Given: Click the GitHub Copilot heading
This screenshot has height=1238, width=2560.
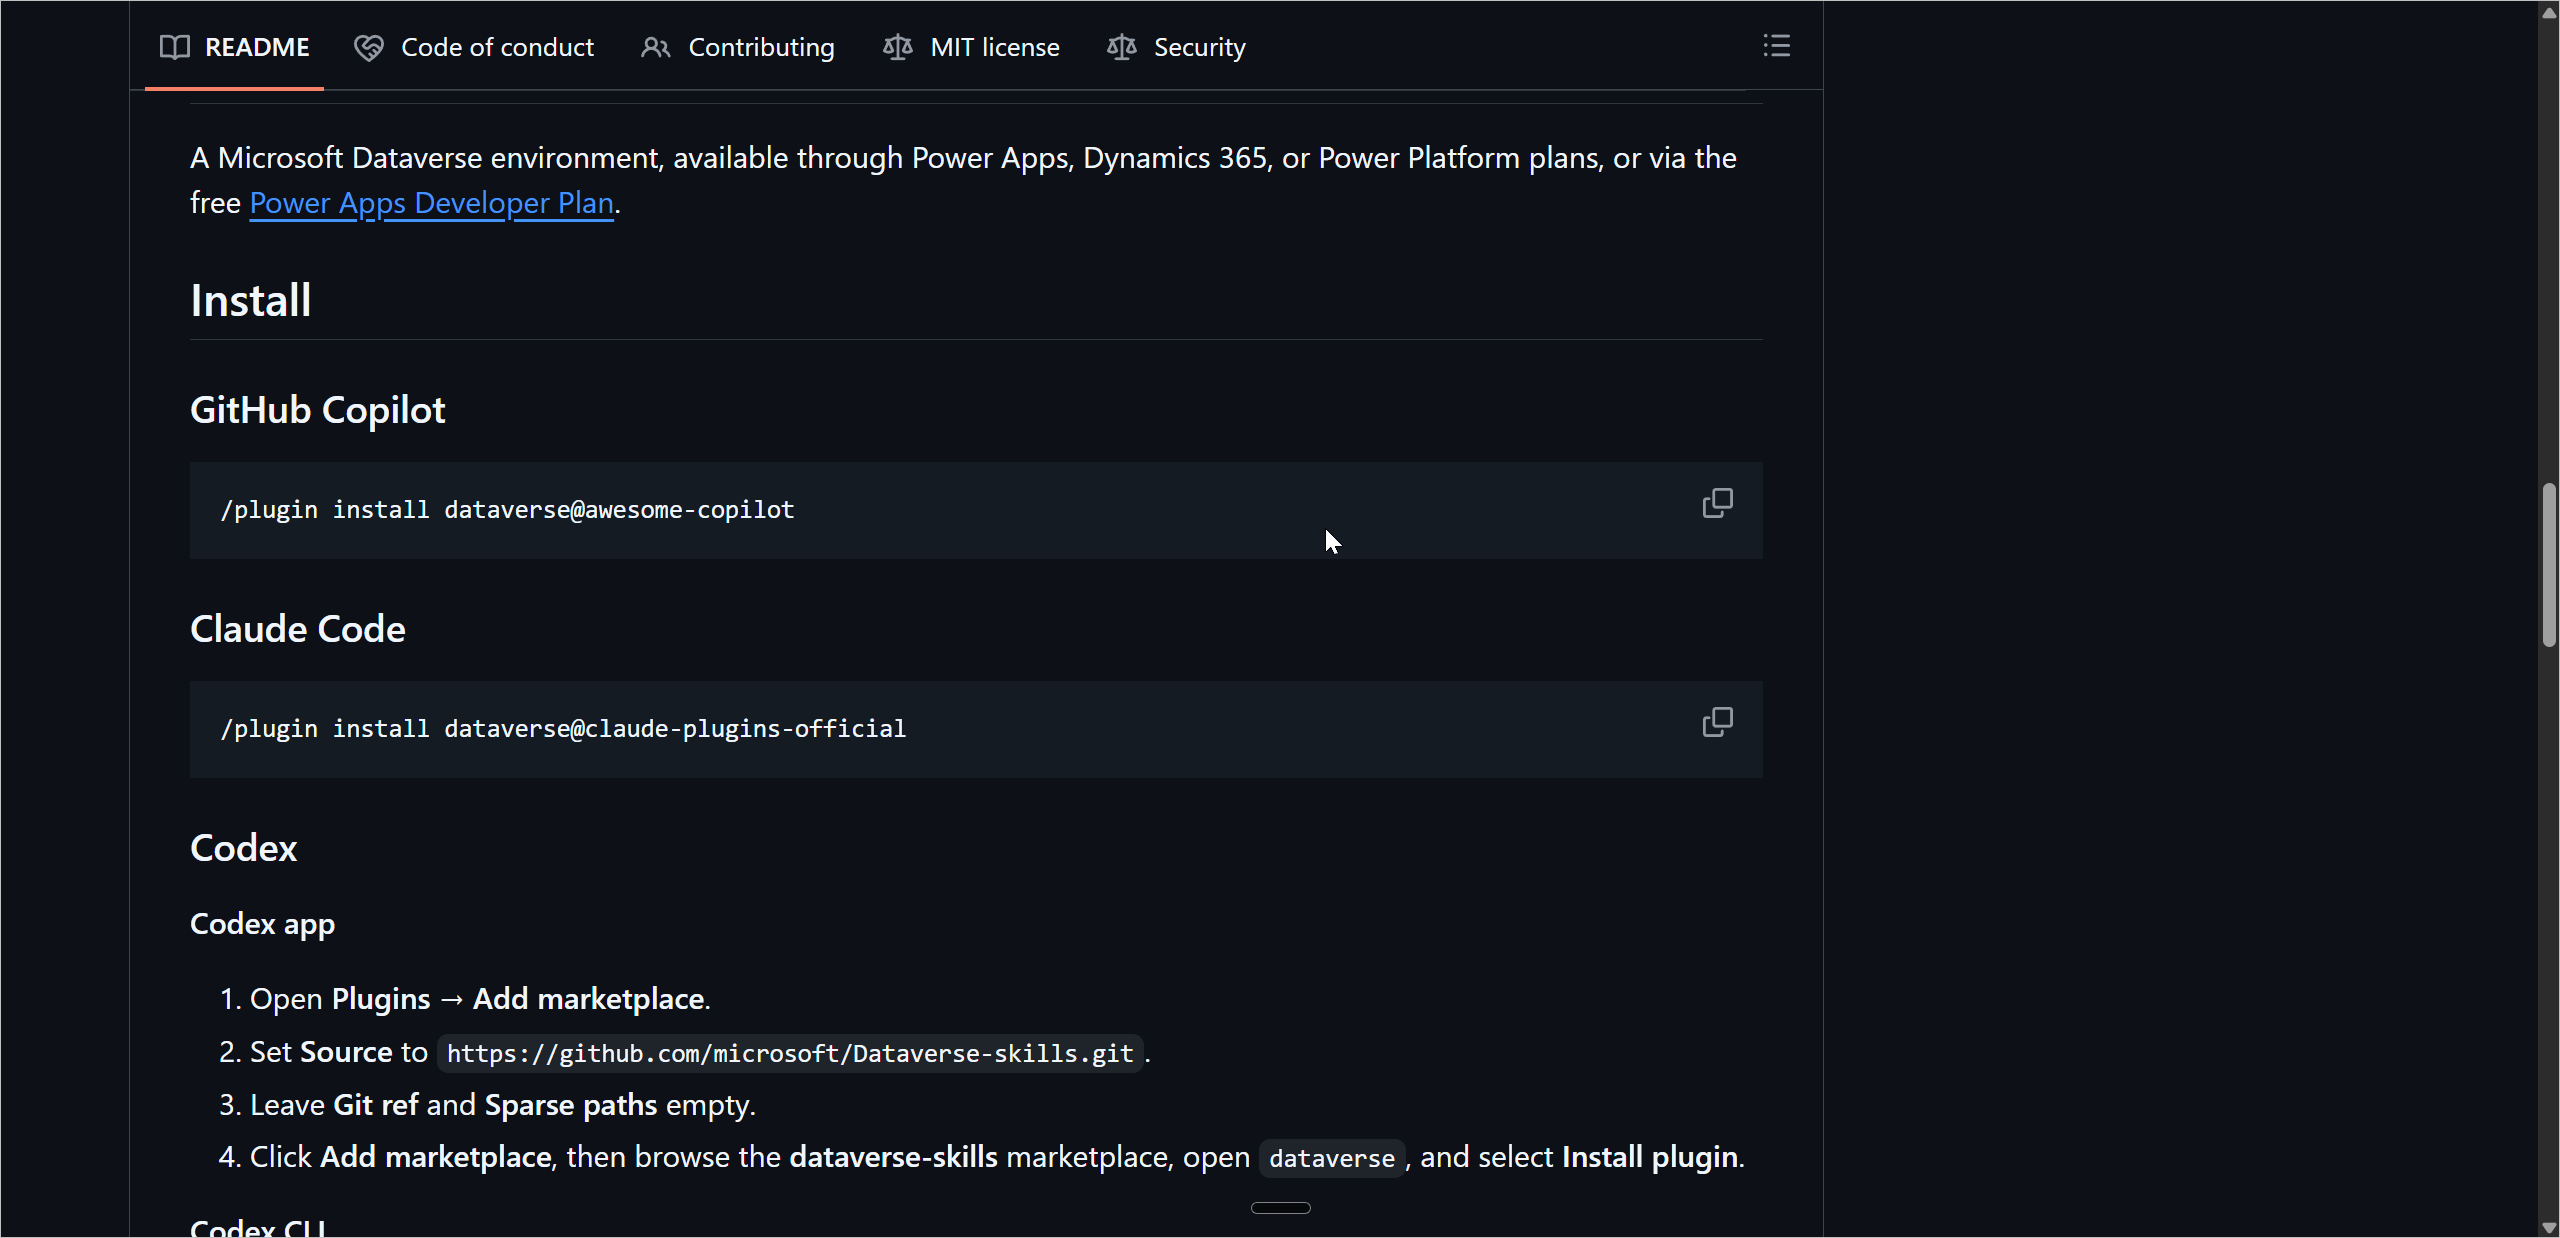Looking at the screenshot, I should [318, 411].
